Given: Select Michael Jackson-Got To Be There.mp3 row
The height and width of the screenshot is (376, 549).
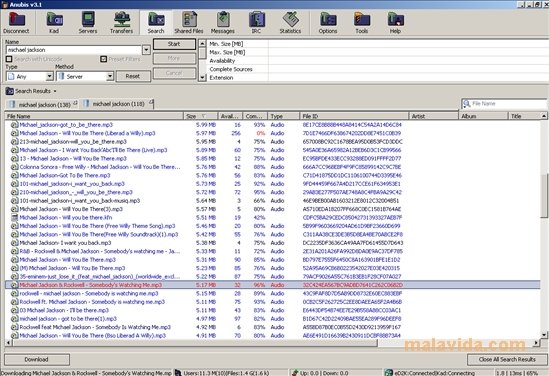Looking at the screenshot, I should point(272,175).
